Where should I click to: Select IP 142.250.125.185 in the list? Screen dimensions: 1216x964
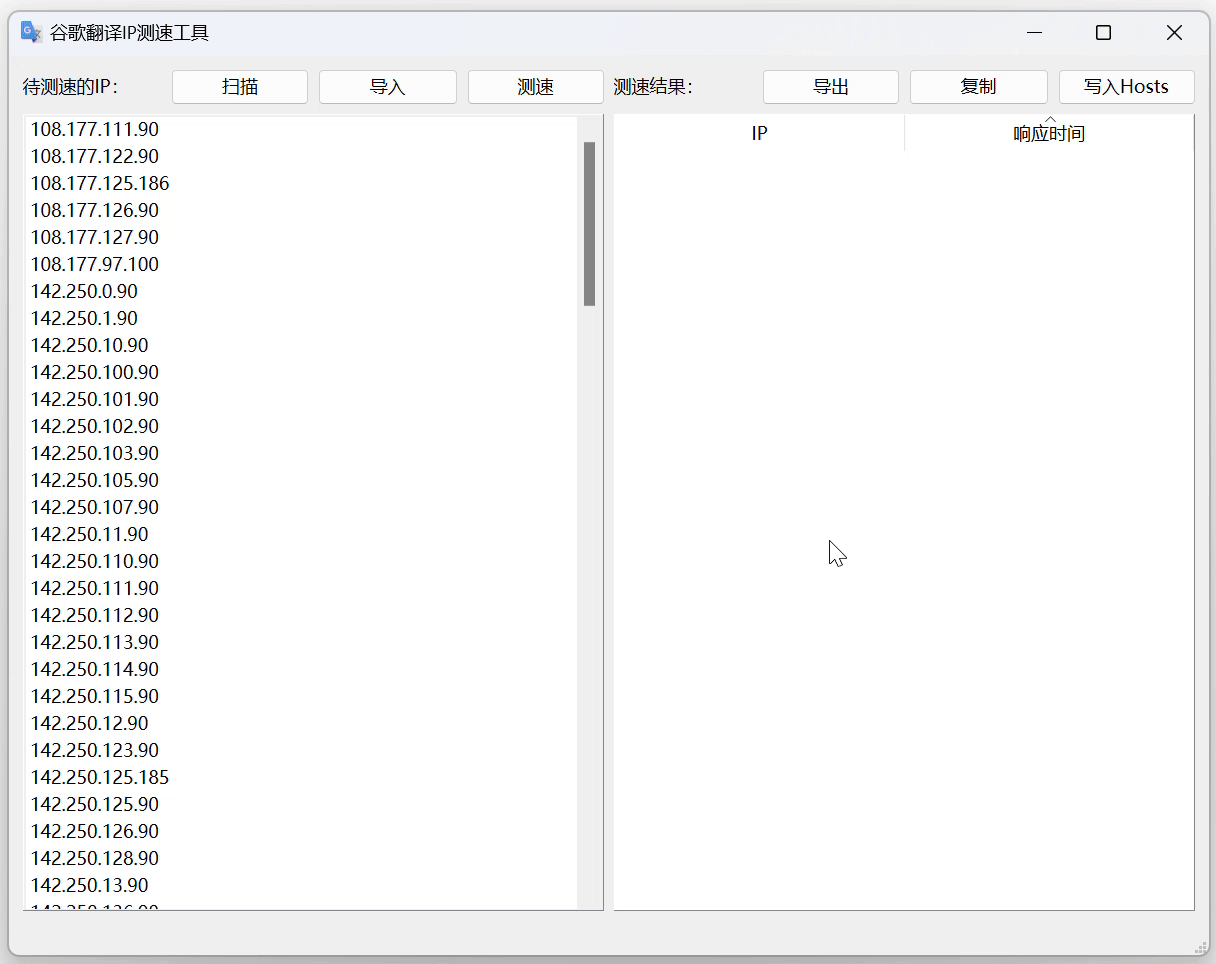coord(100,777)
